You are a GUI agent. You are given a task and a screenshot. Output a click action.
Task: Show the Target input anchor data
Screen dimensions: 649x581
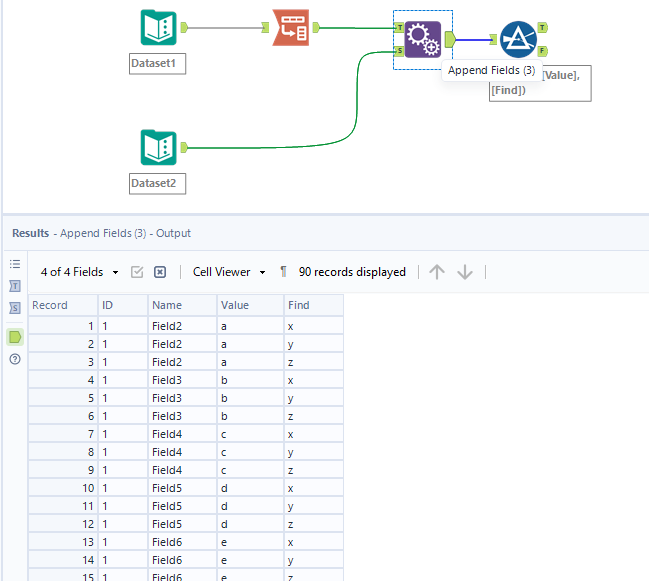15,286
